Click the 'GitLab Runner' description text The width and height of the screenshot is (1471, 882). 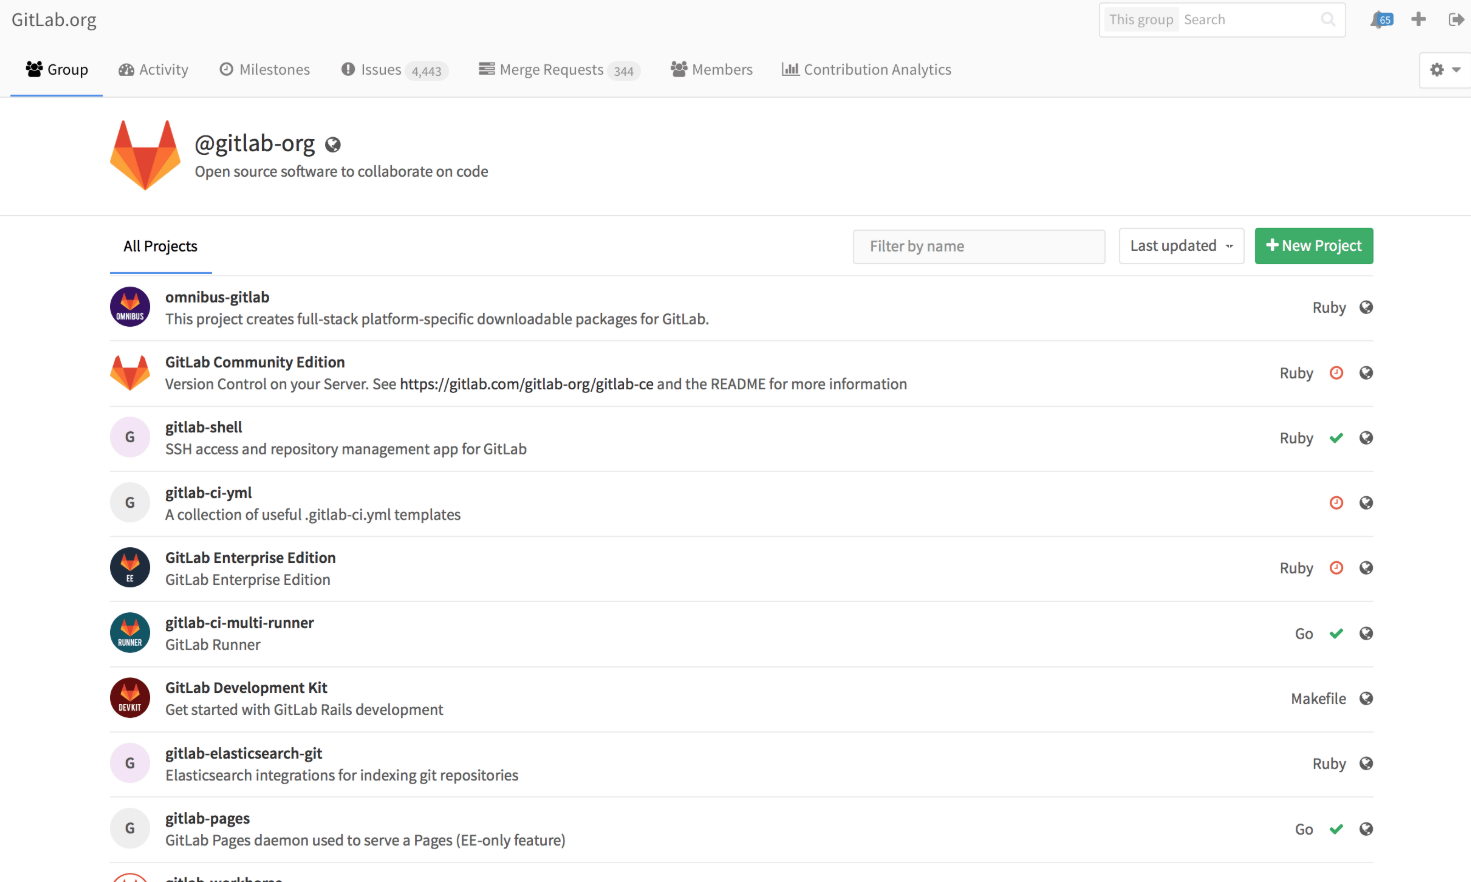point(213,645)
